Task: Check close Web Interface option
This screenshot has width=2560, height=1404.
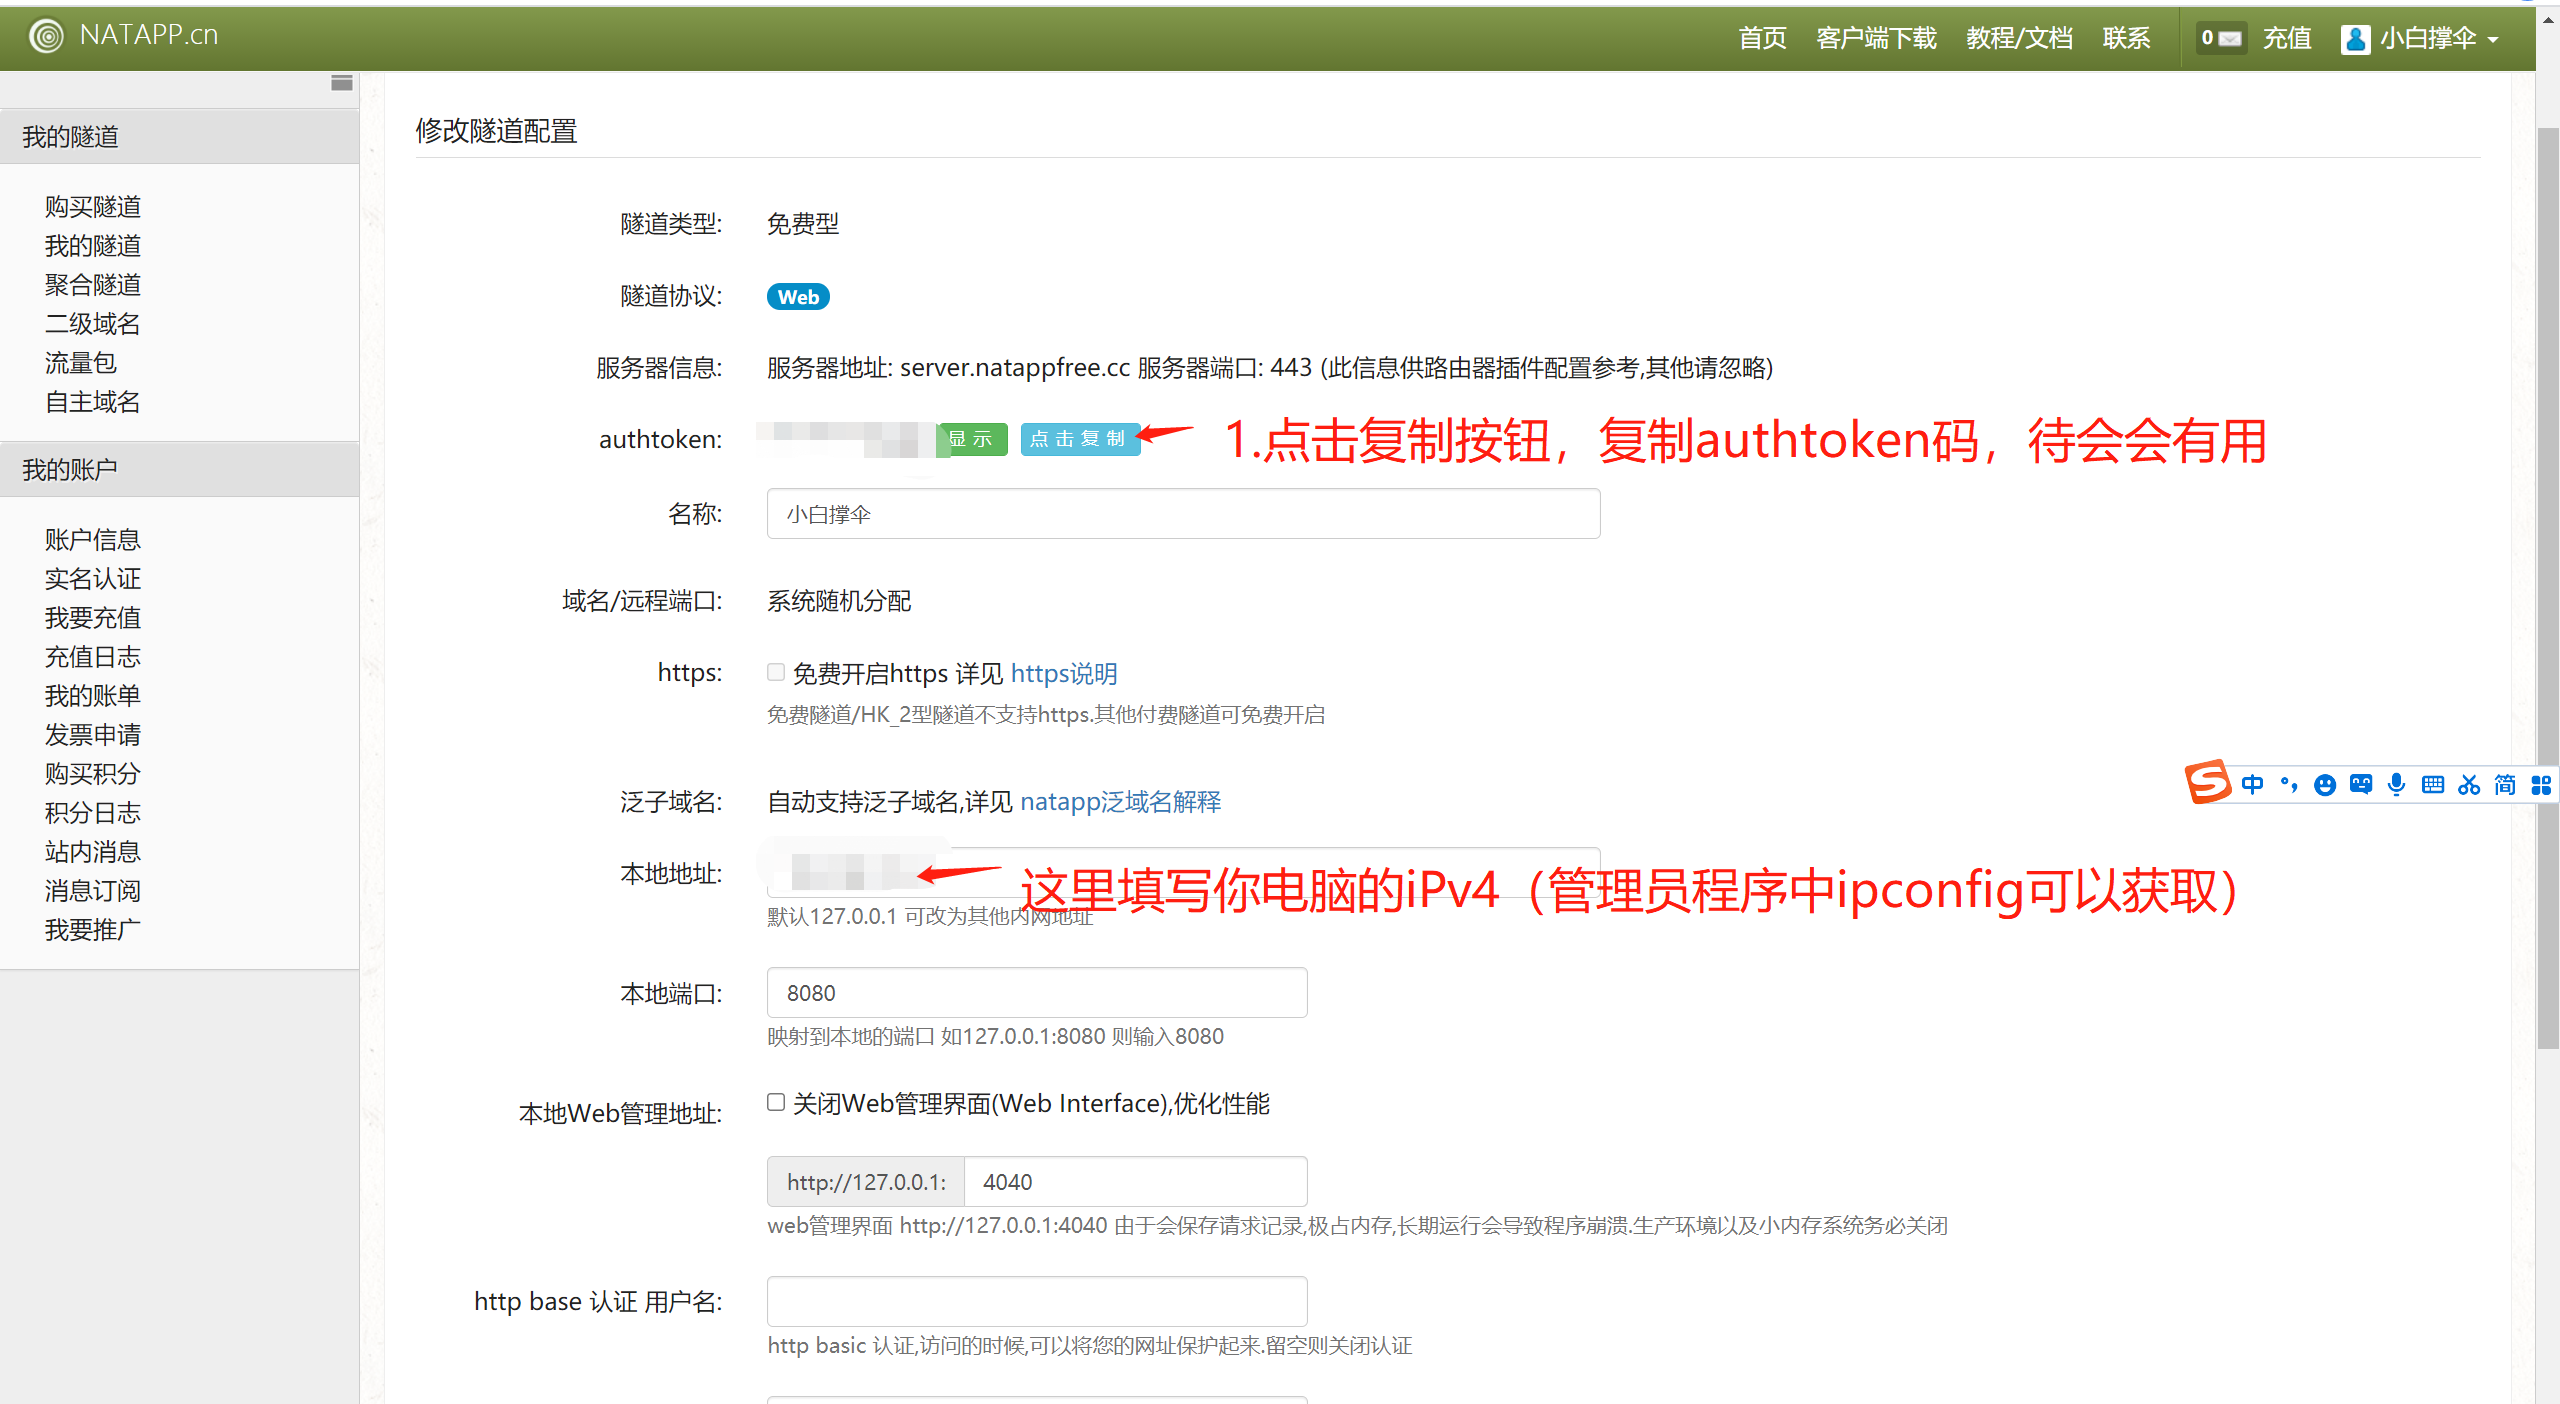Action: point(776,1102)
